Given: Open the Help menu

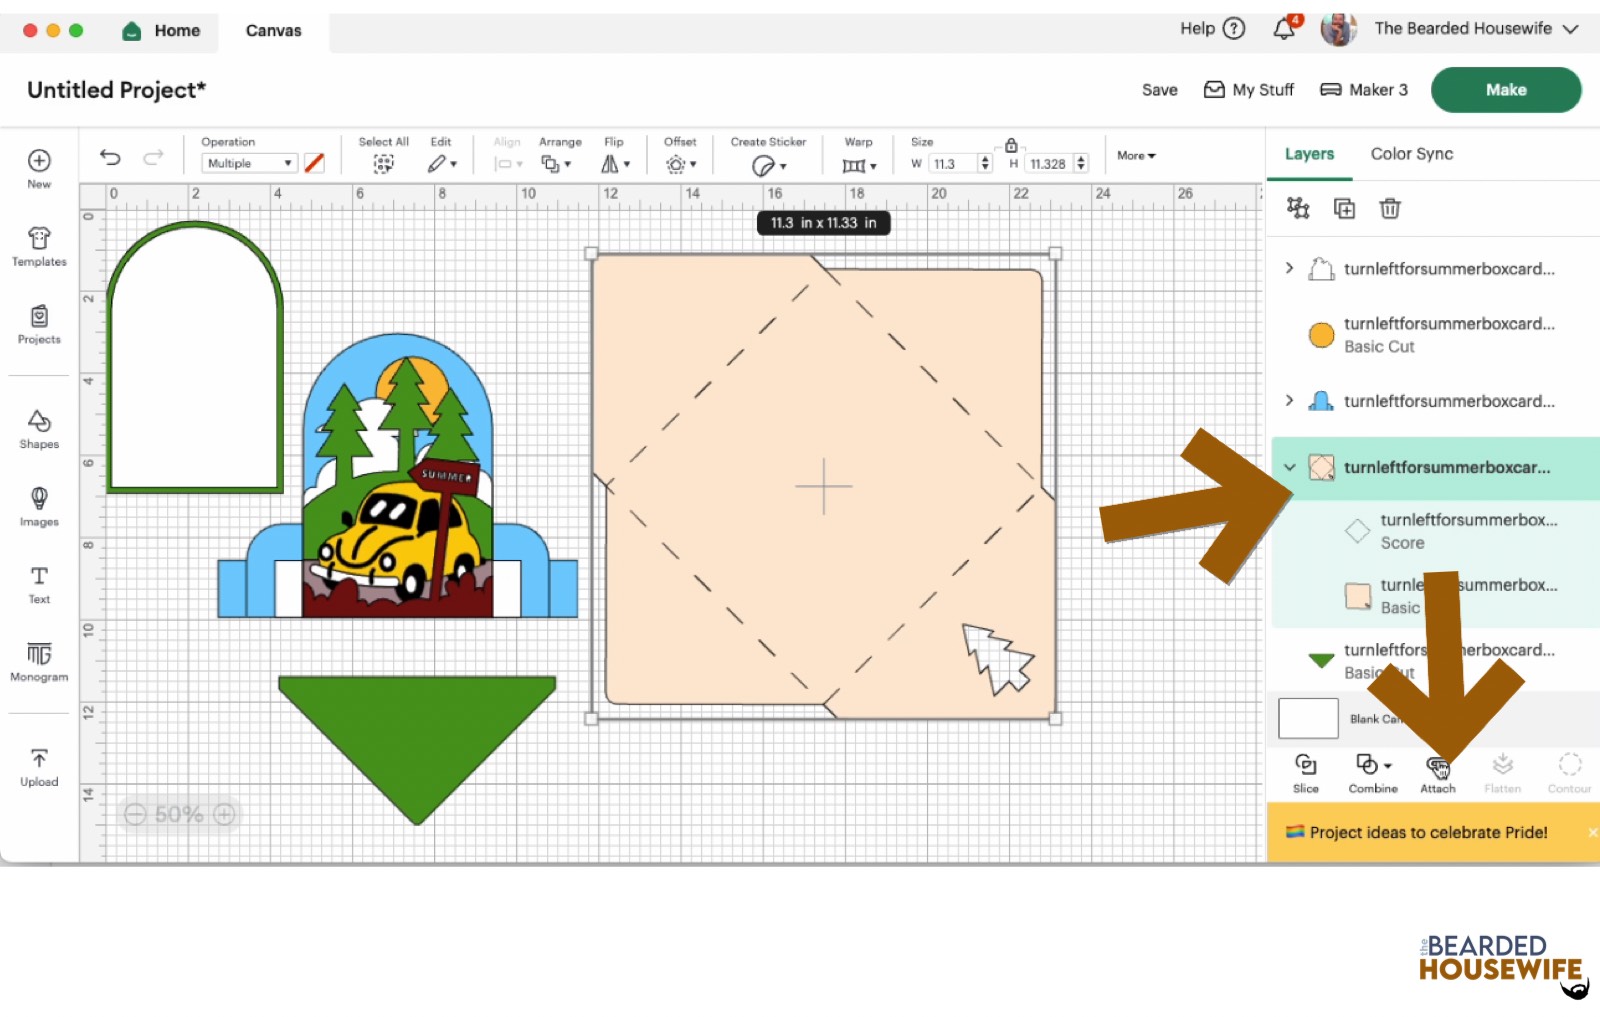Looking at the screenshot, I should (x=1212, y=28).
